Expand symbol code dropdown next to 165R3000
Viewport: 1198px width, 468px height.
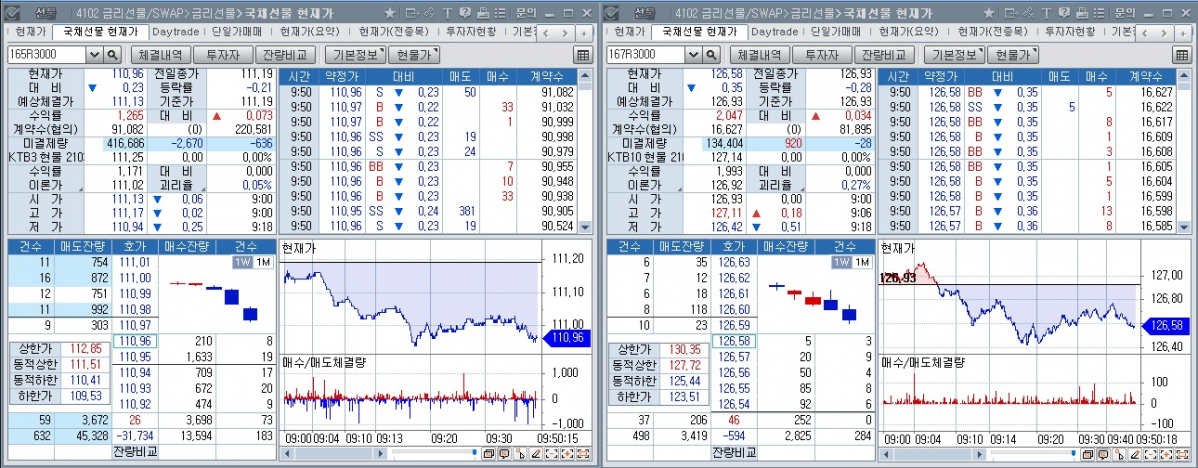tap(95, 55)
